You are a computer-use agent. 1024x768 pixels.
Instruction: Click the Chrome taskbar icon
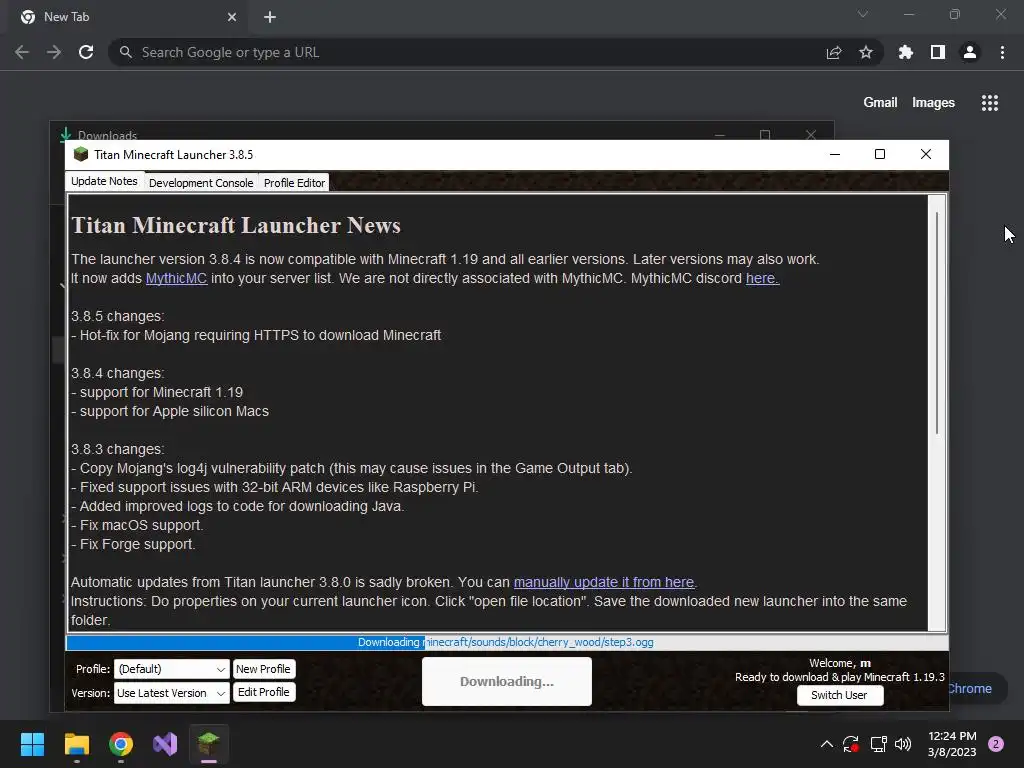tap(121, 744)
